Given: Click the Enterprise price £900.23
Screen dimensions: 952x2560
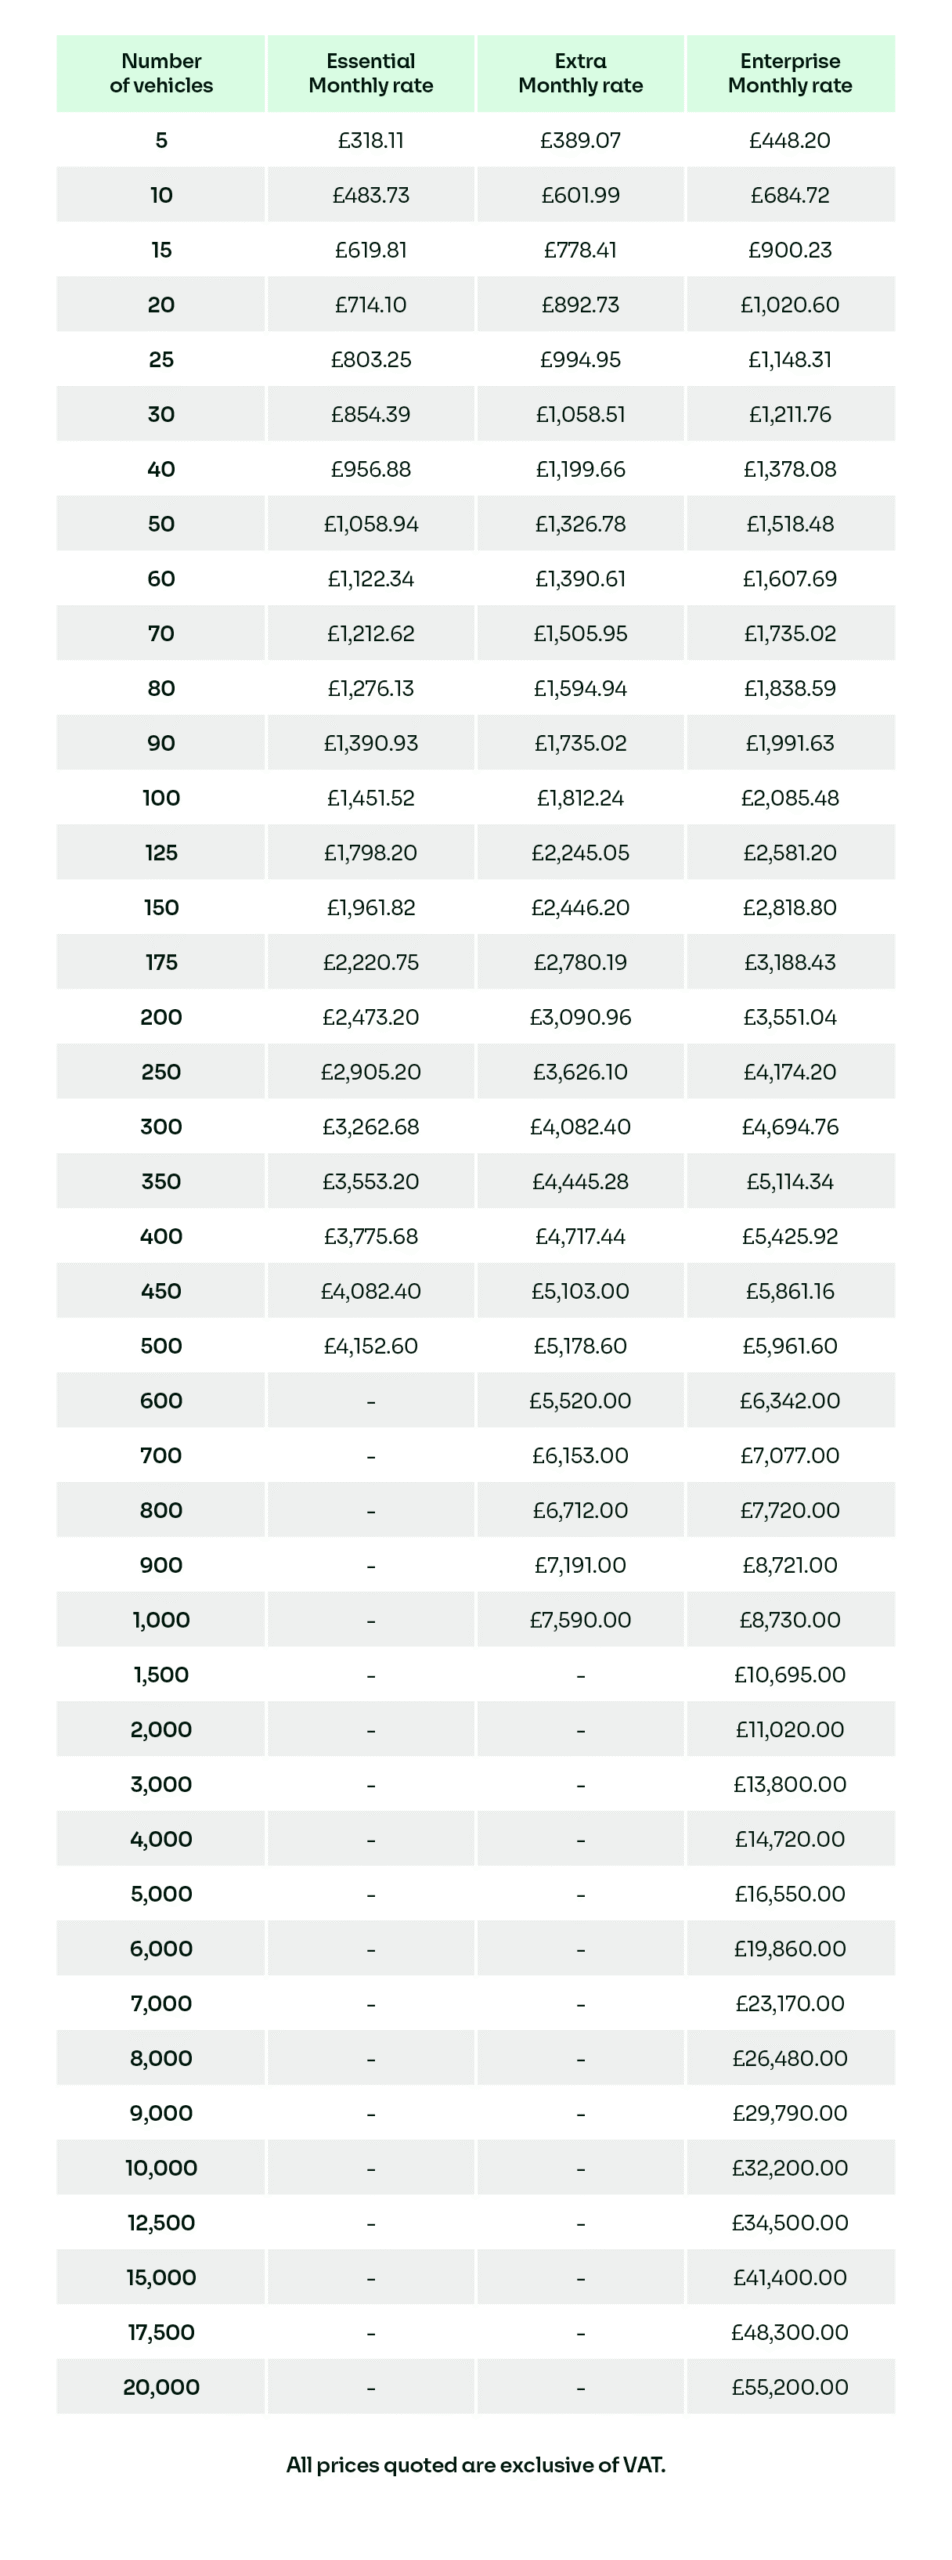Looking at the screenshot, I should [x=789, y=250].
